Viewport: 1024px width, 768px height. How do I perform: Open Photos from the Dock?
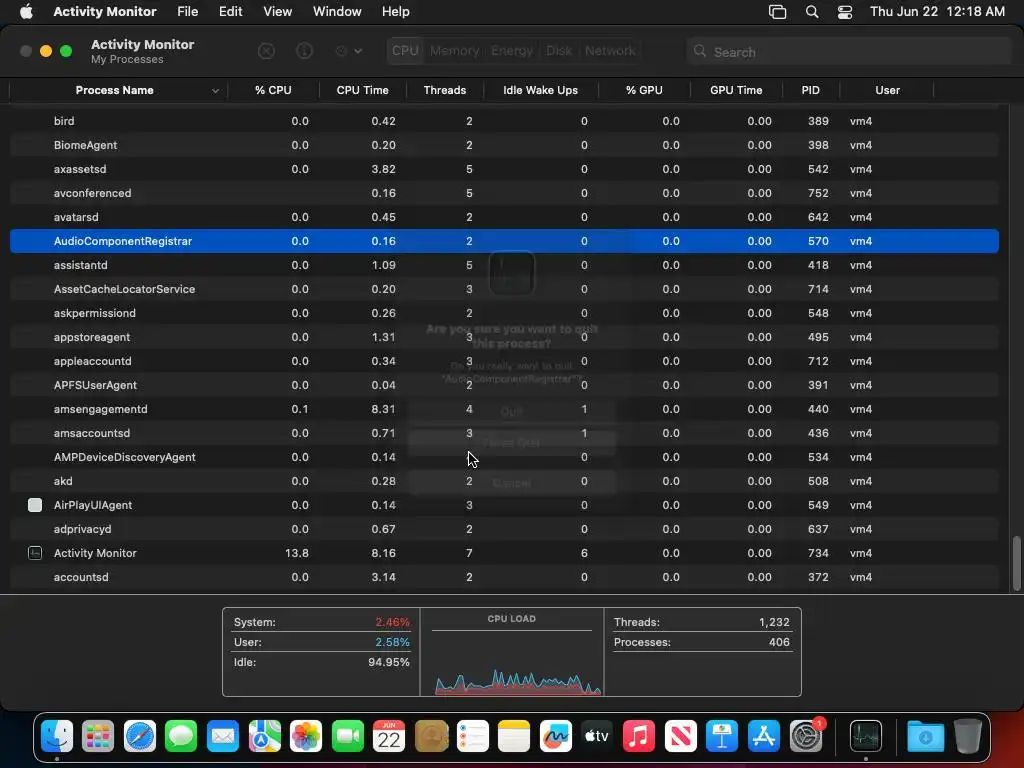pyautogui.click(x=306, y=737)
